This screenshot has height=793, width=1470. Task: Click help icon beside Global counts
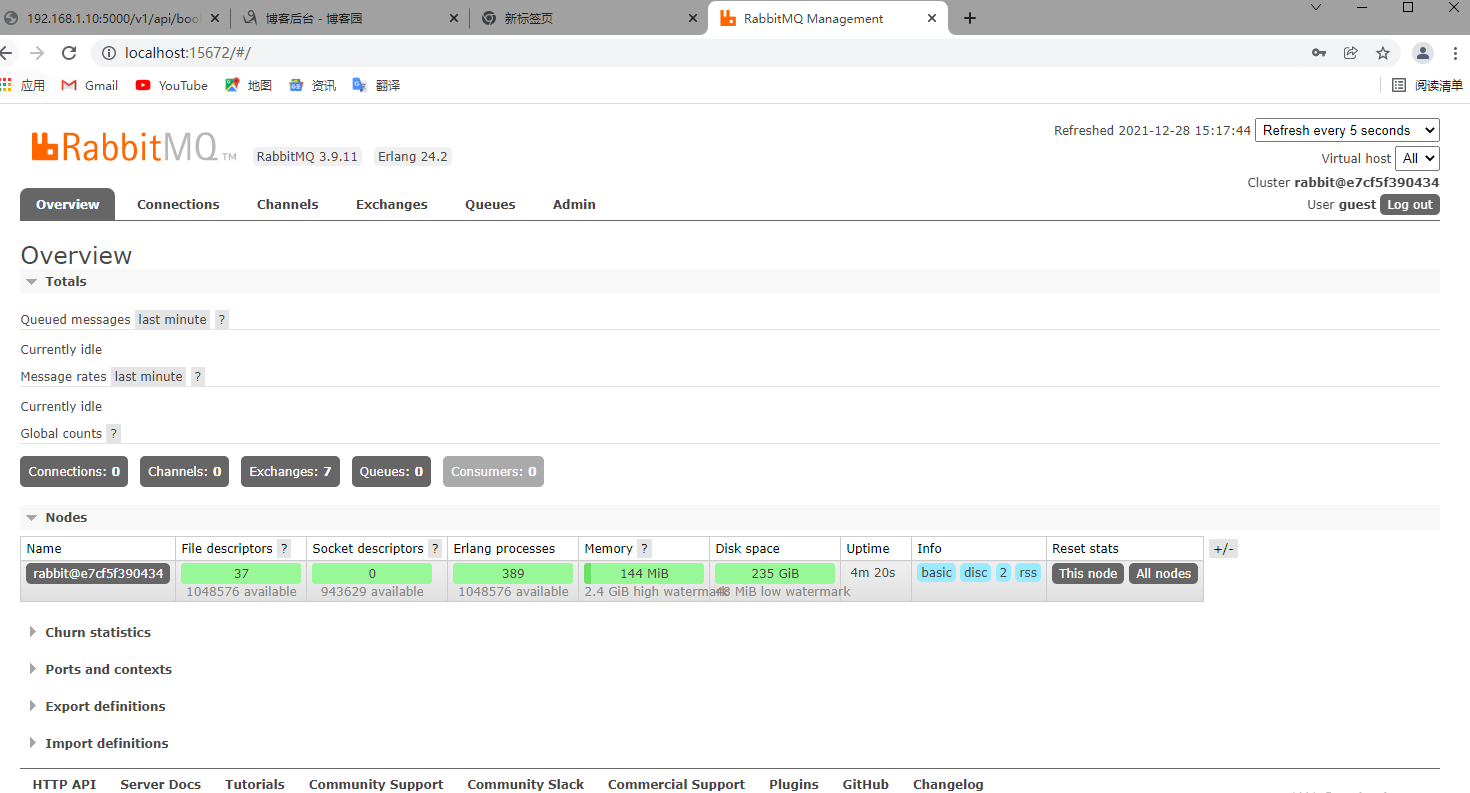click(113, 433)
